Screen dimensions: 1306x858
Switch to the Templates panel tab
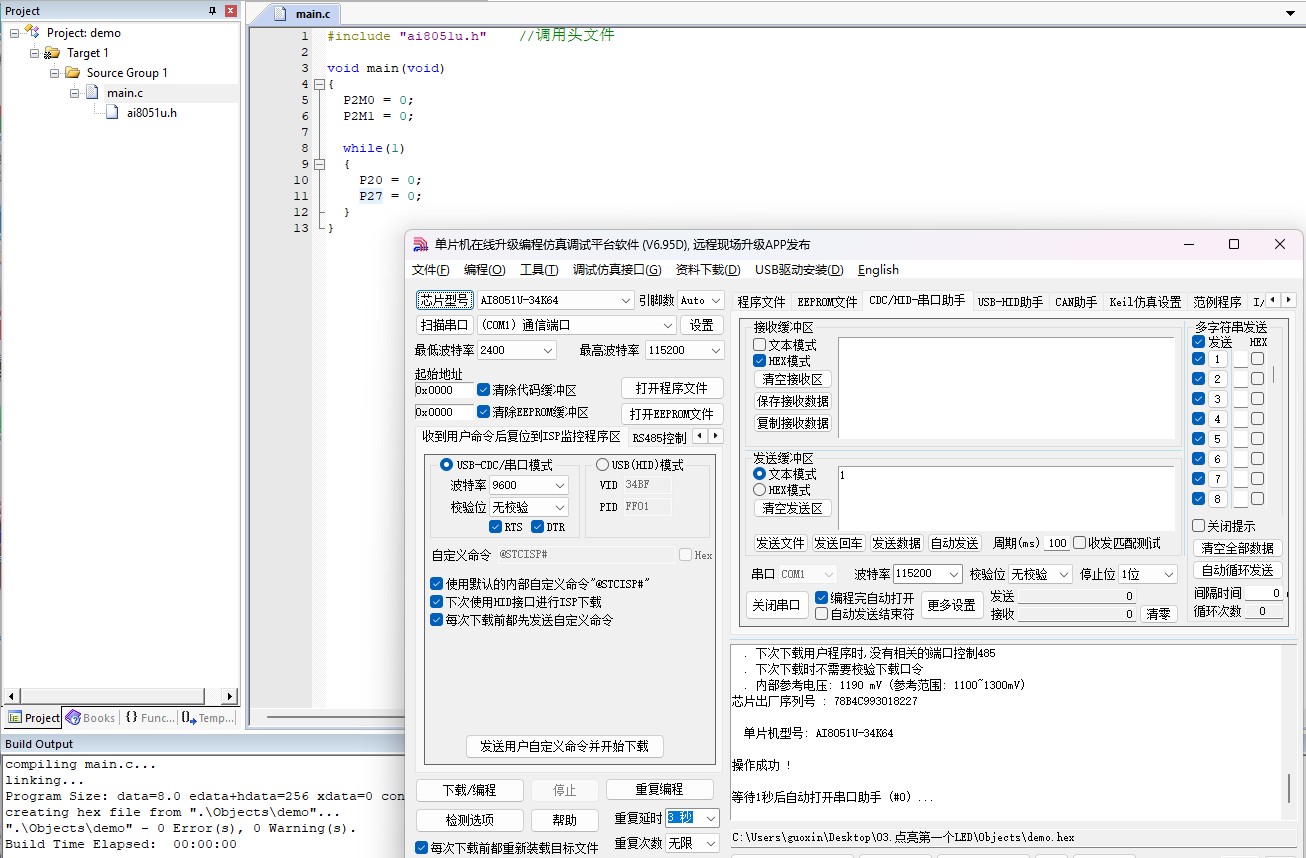[x=208, y=718]
